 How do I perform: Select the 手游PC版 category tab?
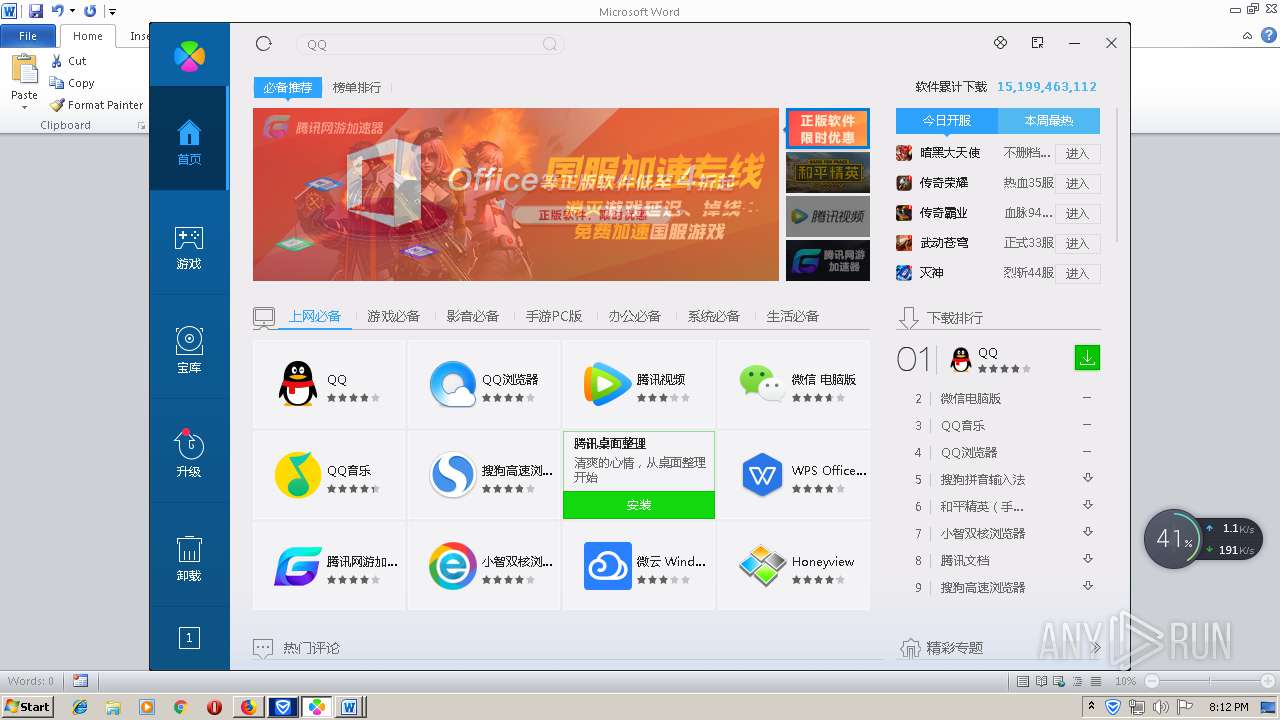[554, 316]
